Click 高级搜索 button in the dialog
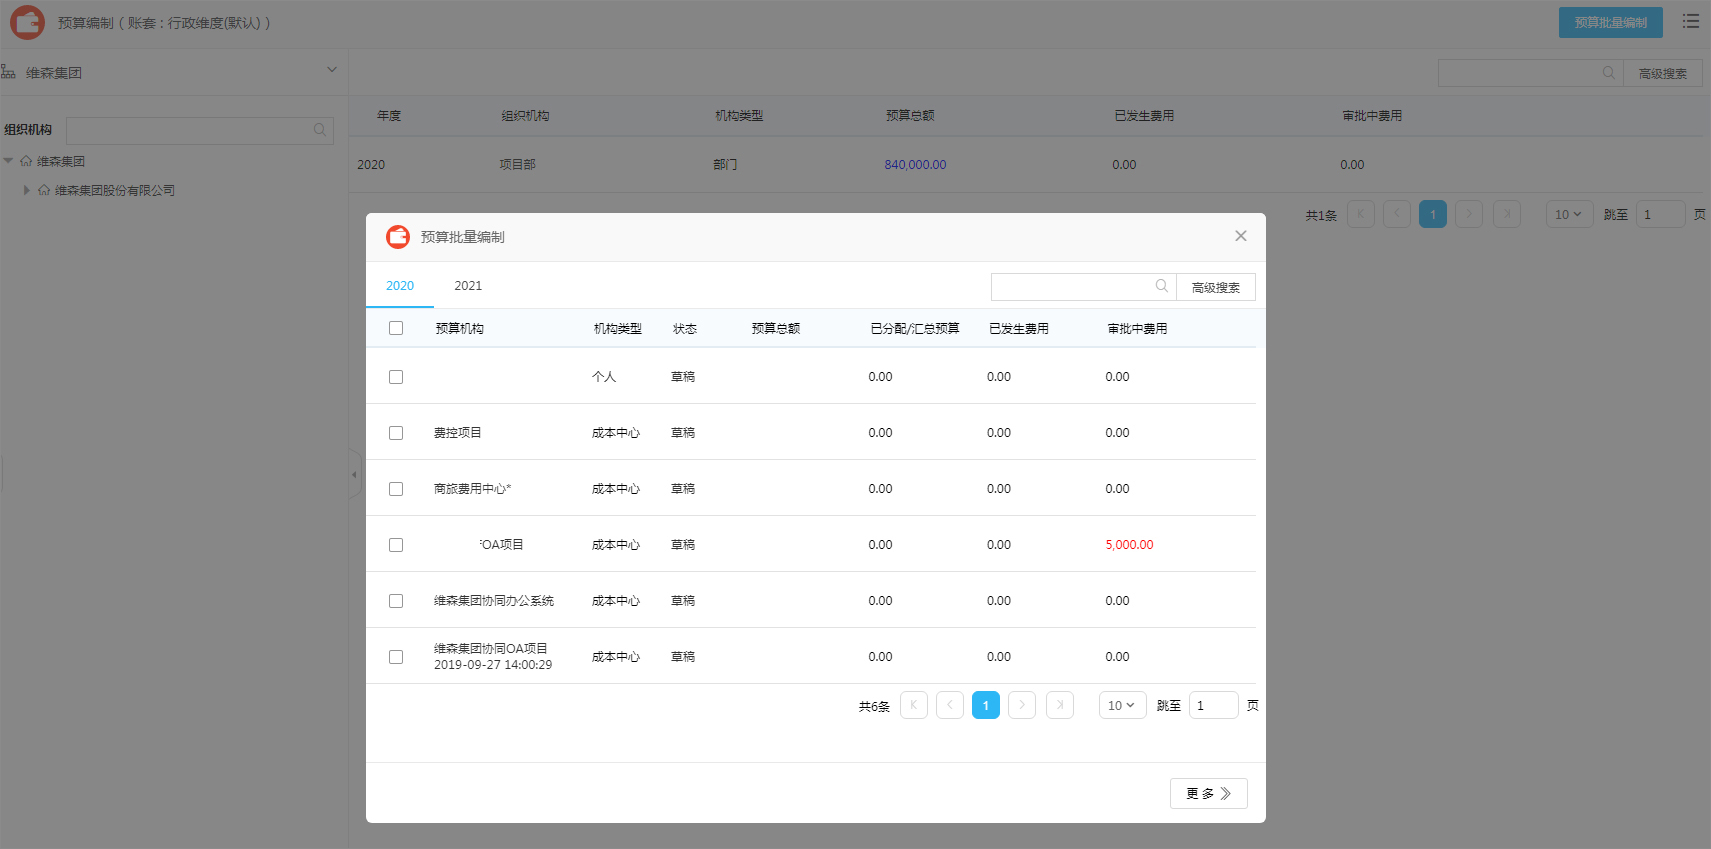 (x=1216, y=287)
